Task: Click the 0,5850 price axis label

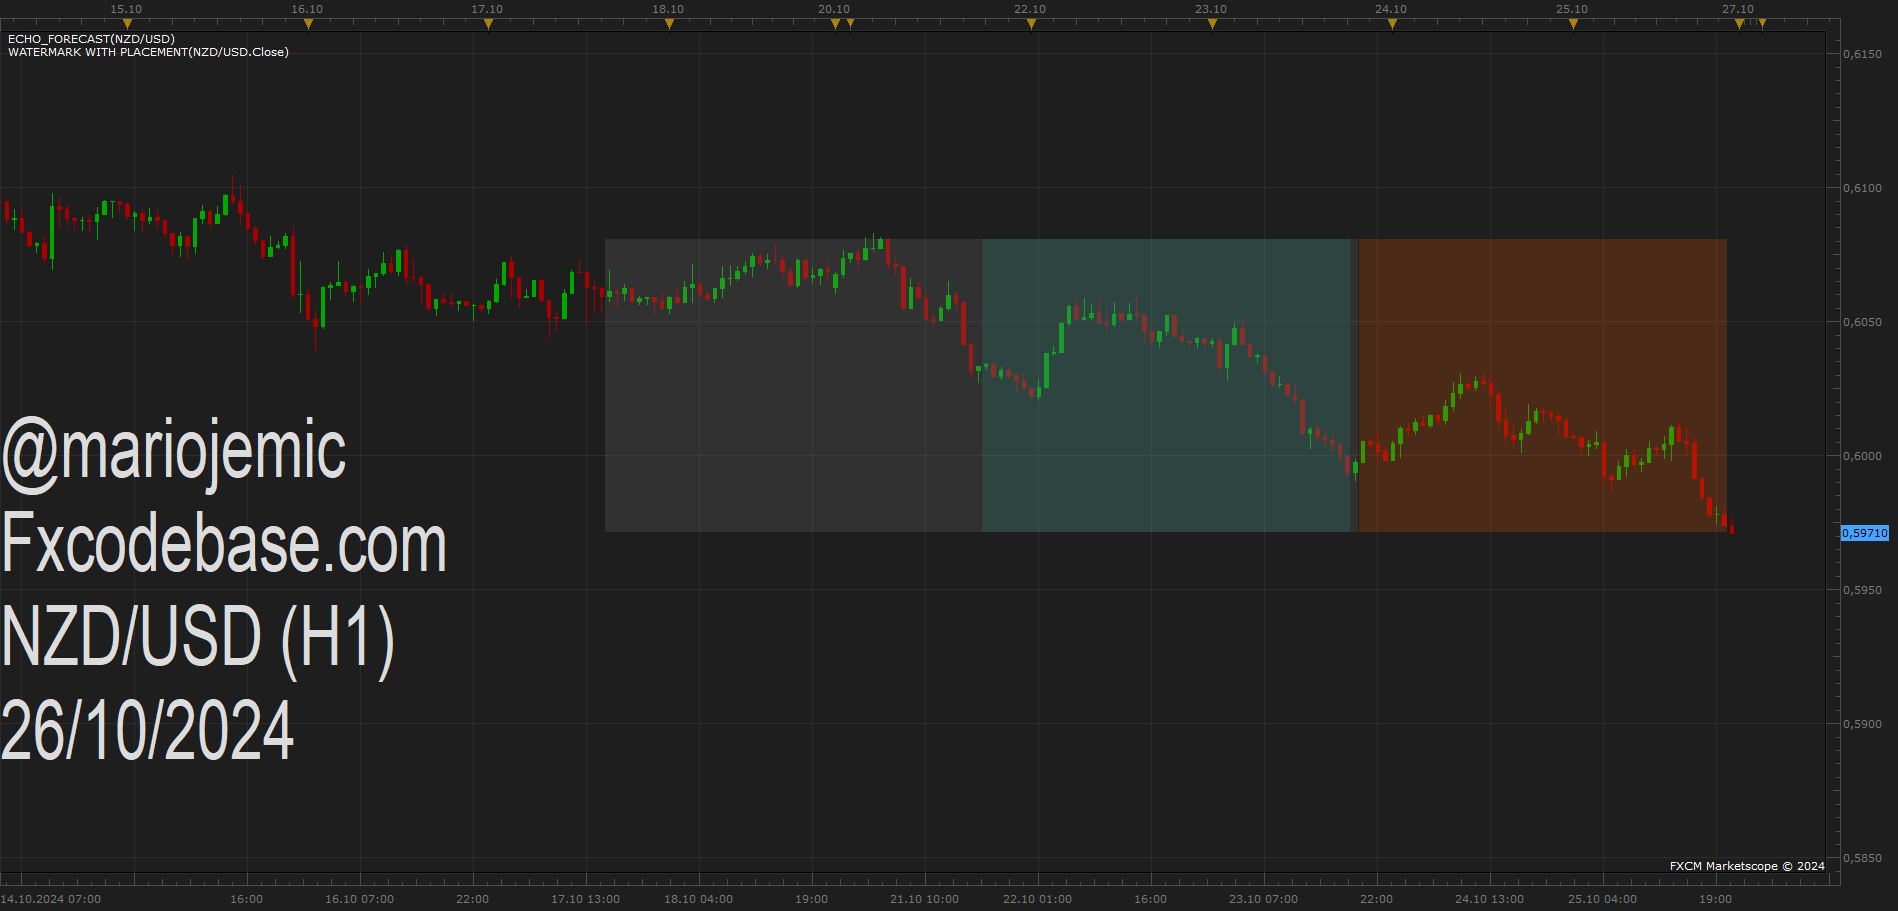Action: coord(1862,858)
